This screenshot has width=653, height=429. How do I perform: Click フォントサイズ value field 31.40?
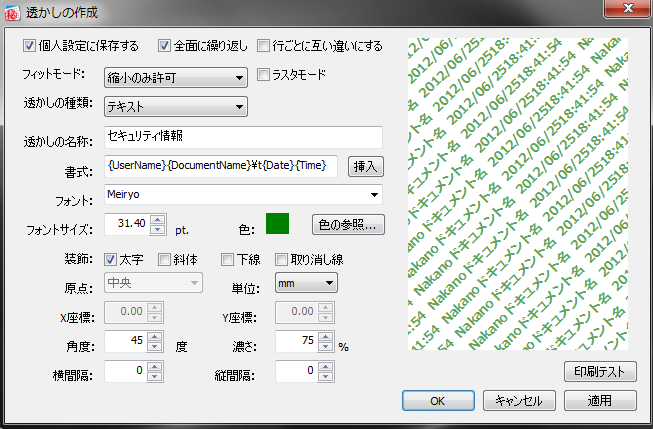[x=127, y=224]
